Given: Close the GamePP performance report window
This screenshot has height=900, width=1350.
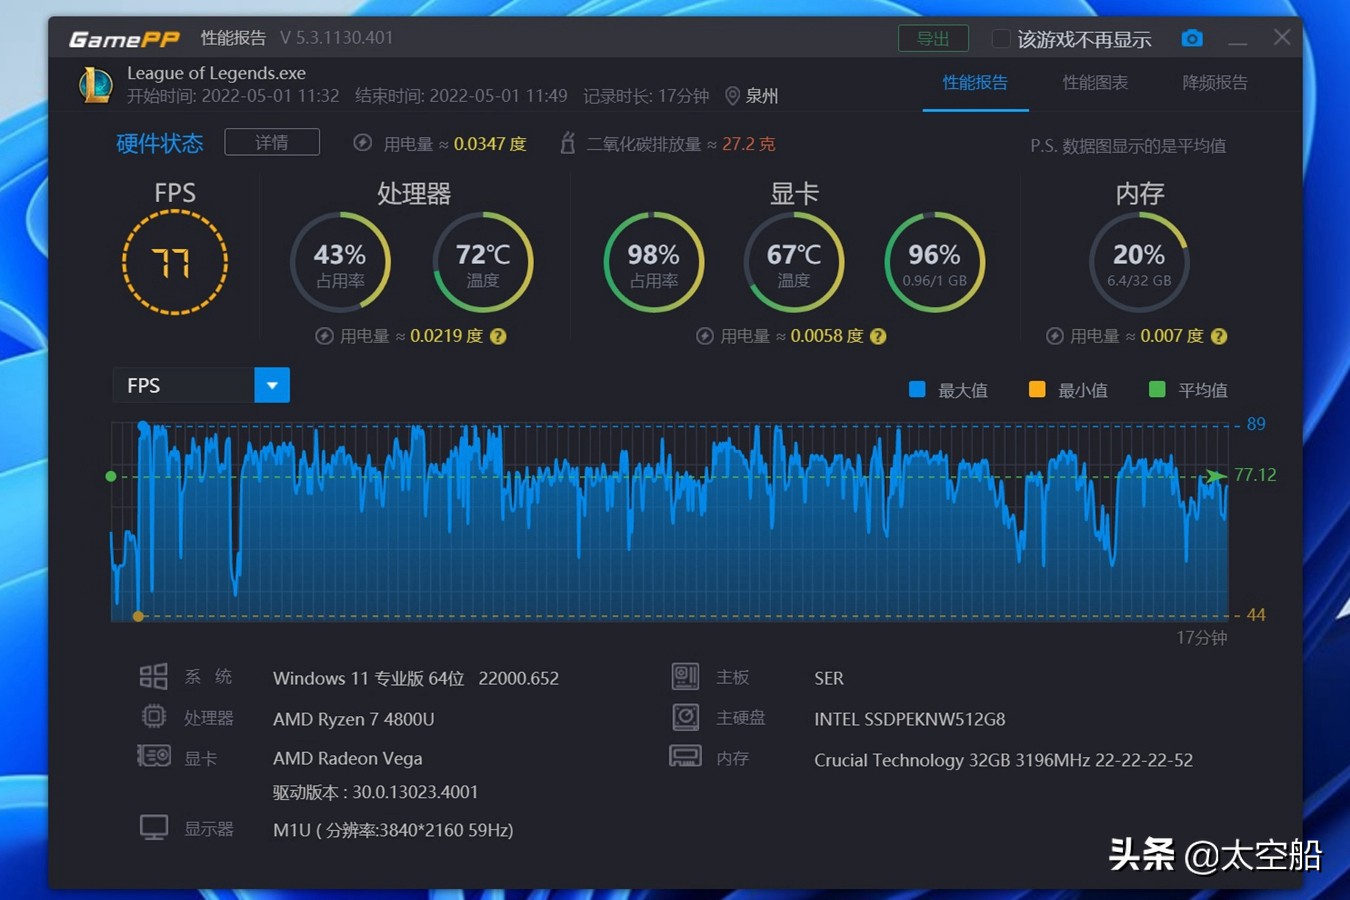Looking at the screenshot, I should tap(1282, 38).
